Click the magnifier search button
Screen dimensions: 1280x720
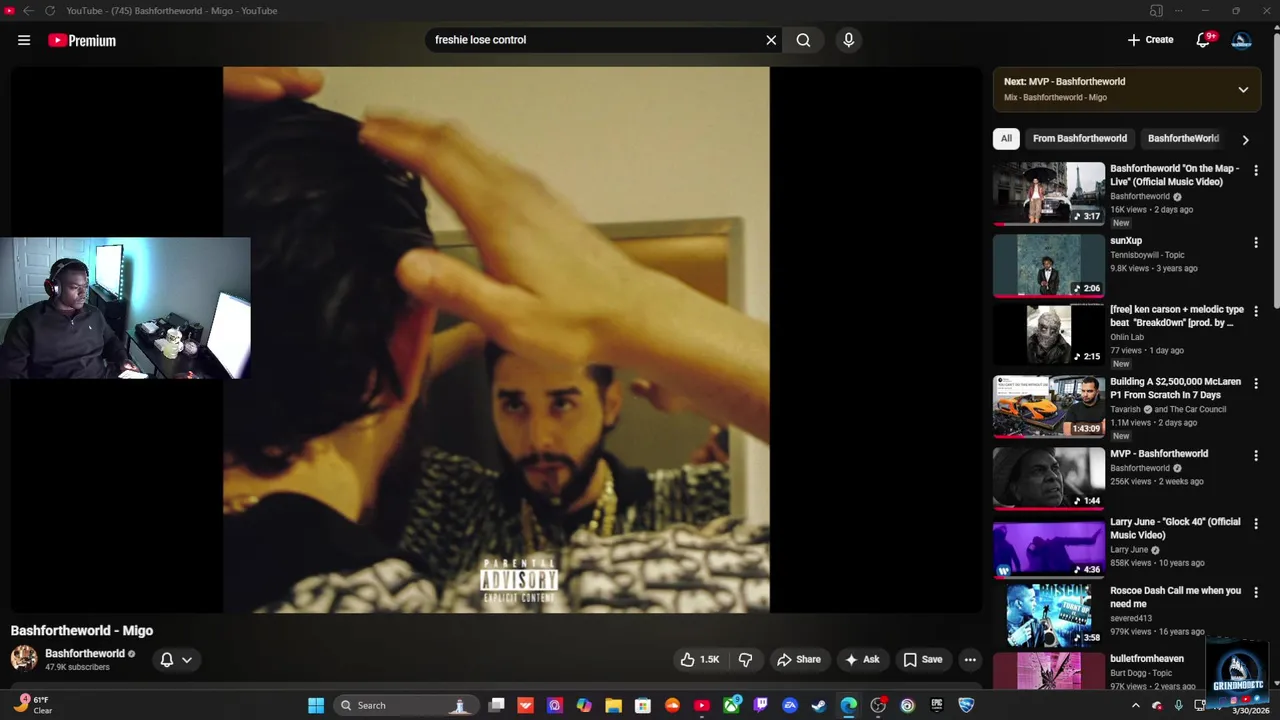[803, 40]
